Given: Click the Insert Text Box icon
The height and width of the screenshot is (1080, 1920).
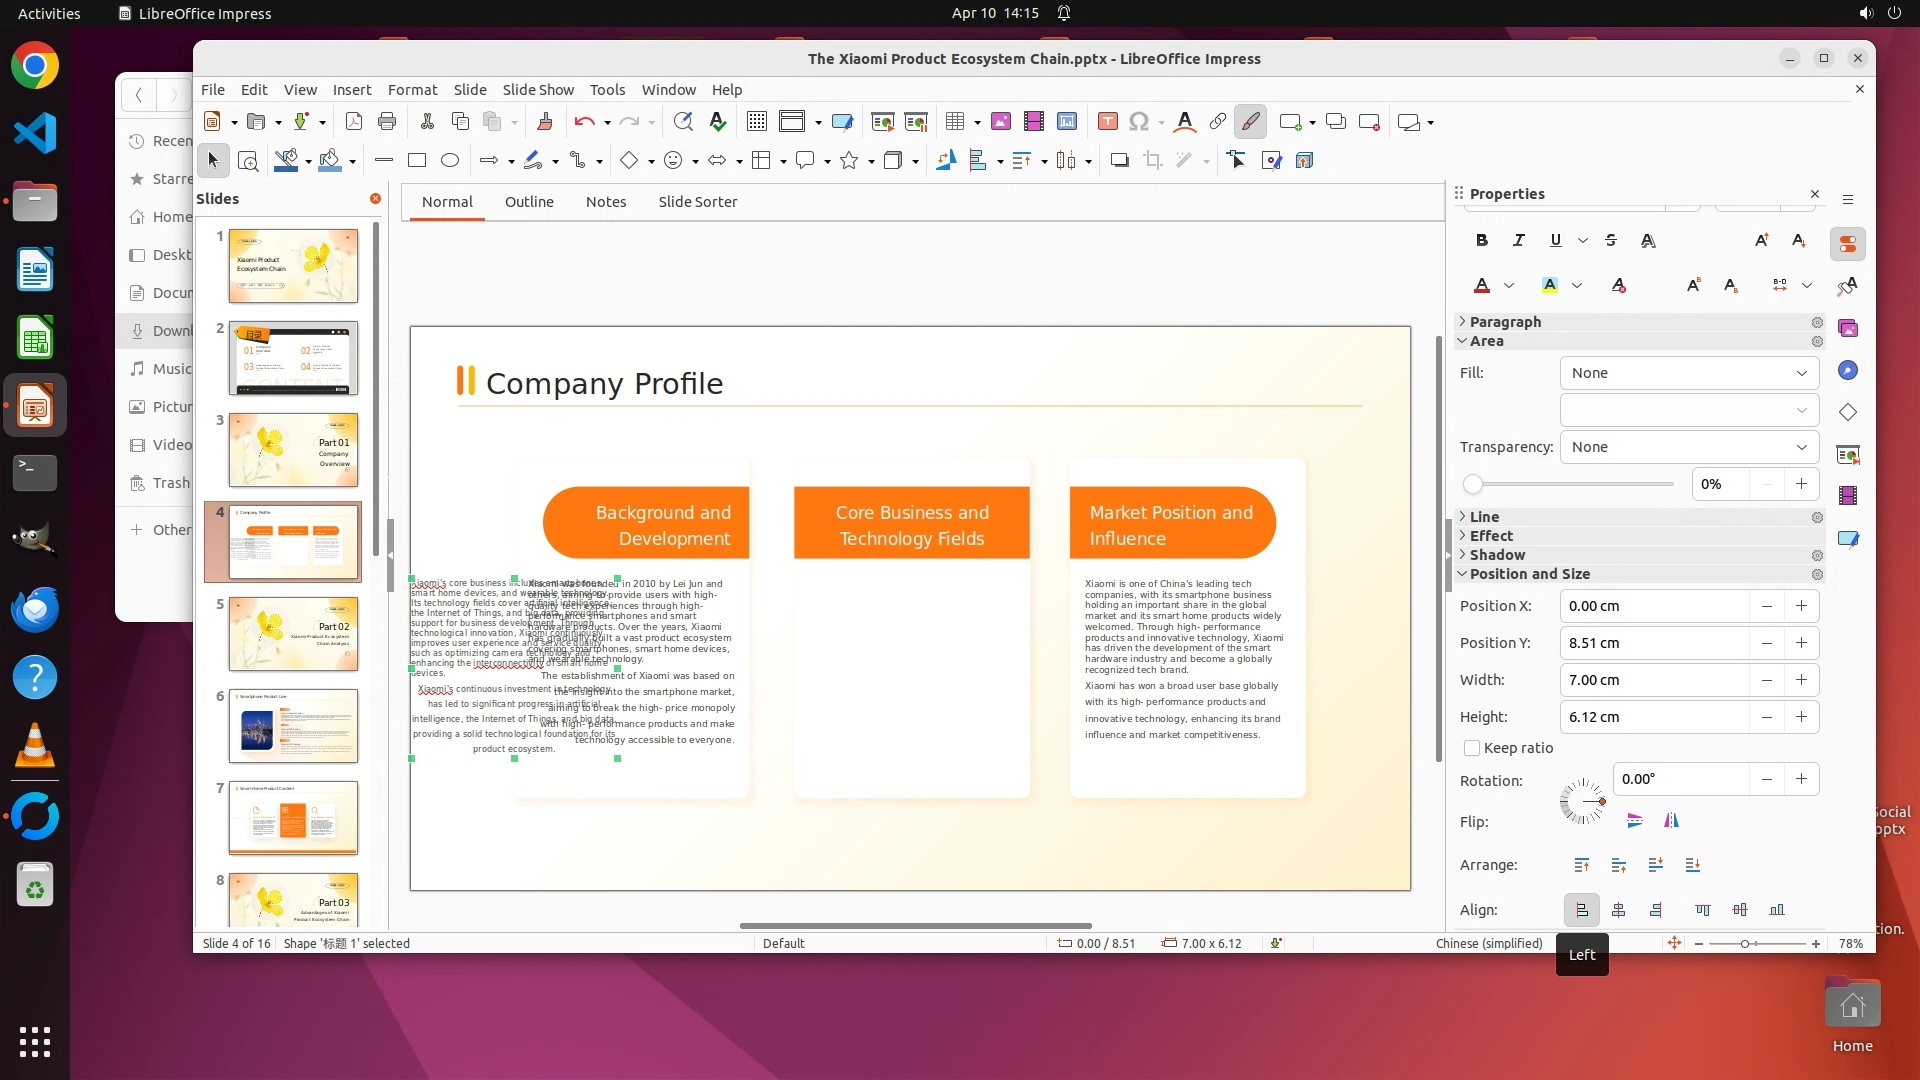Looking at the screenshot, I should (1107, 122).
